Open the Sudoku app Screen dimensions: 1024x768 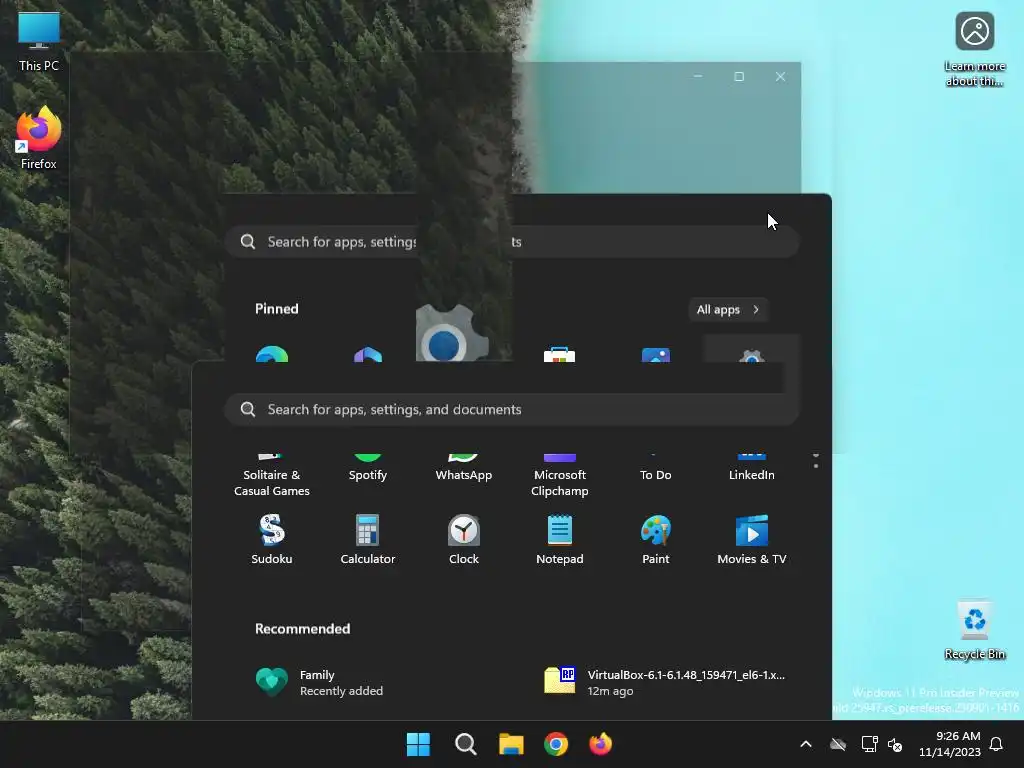coord(272,539)
